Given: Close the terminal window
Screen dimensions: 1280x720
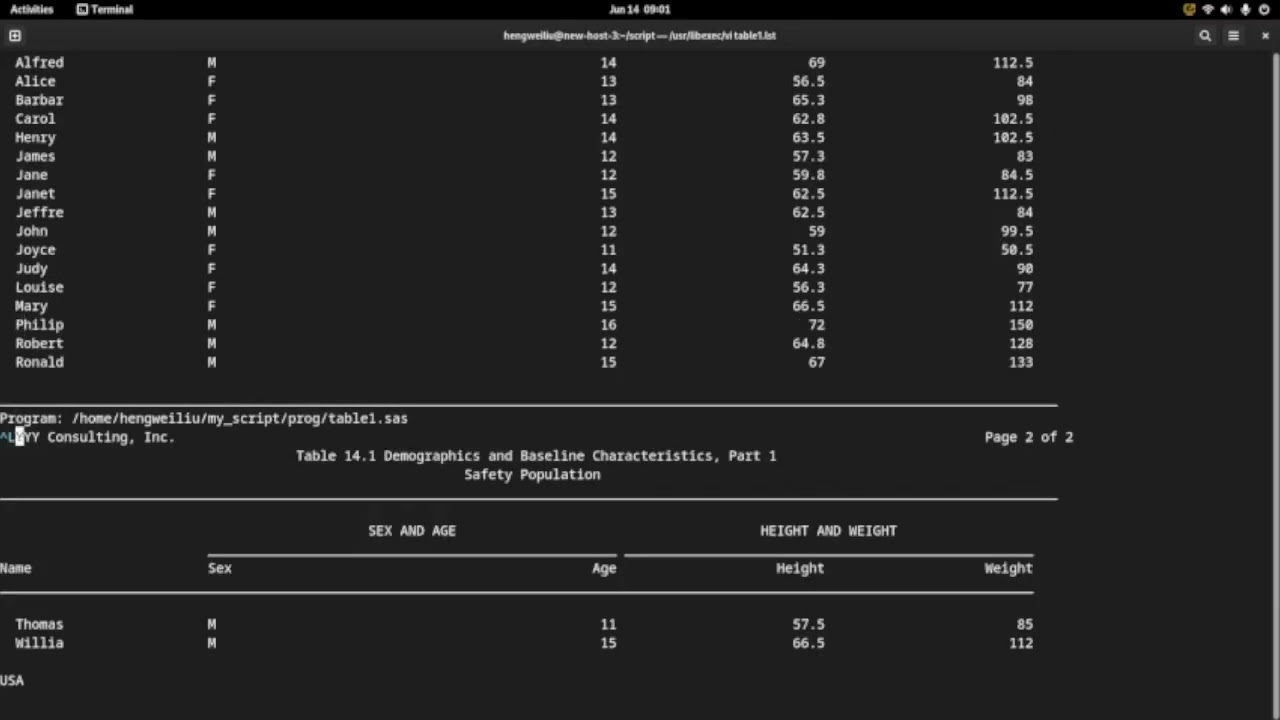Looking at the screenshot, I should pos(1265,35).
